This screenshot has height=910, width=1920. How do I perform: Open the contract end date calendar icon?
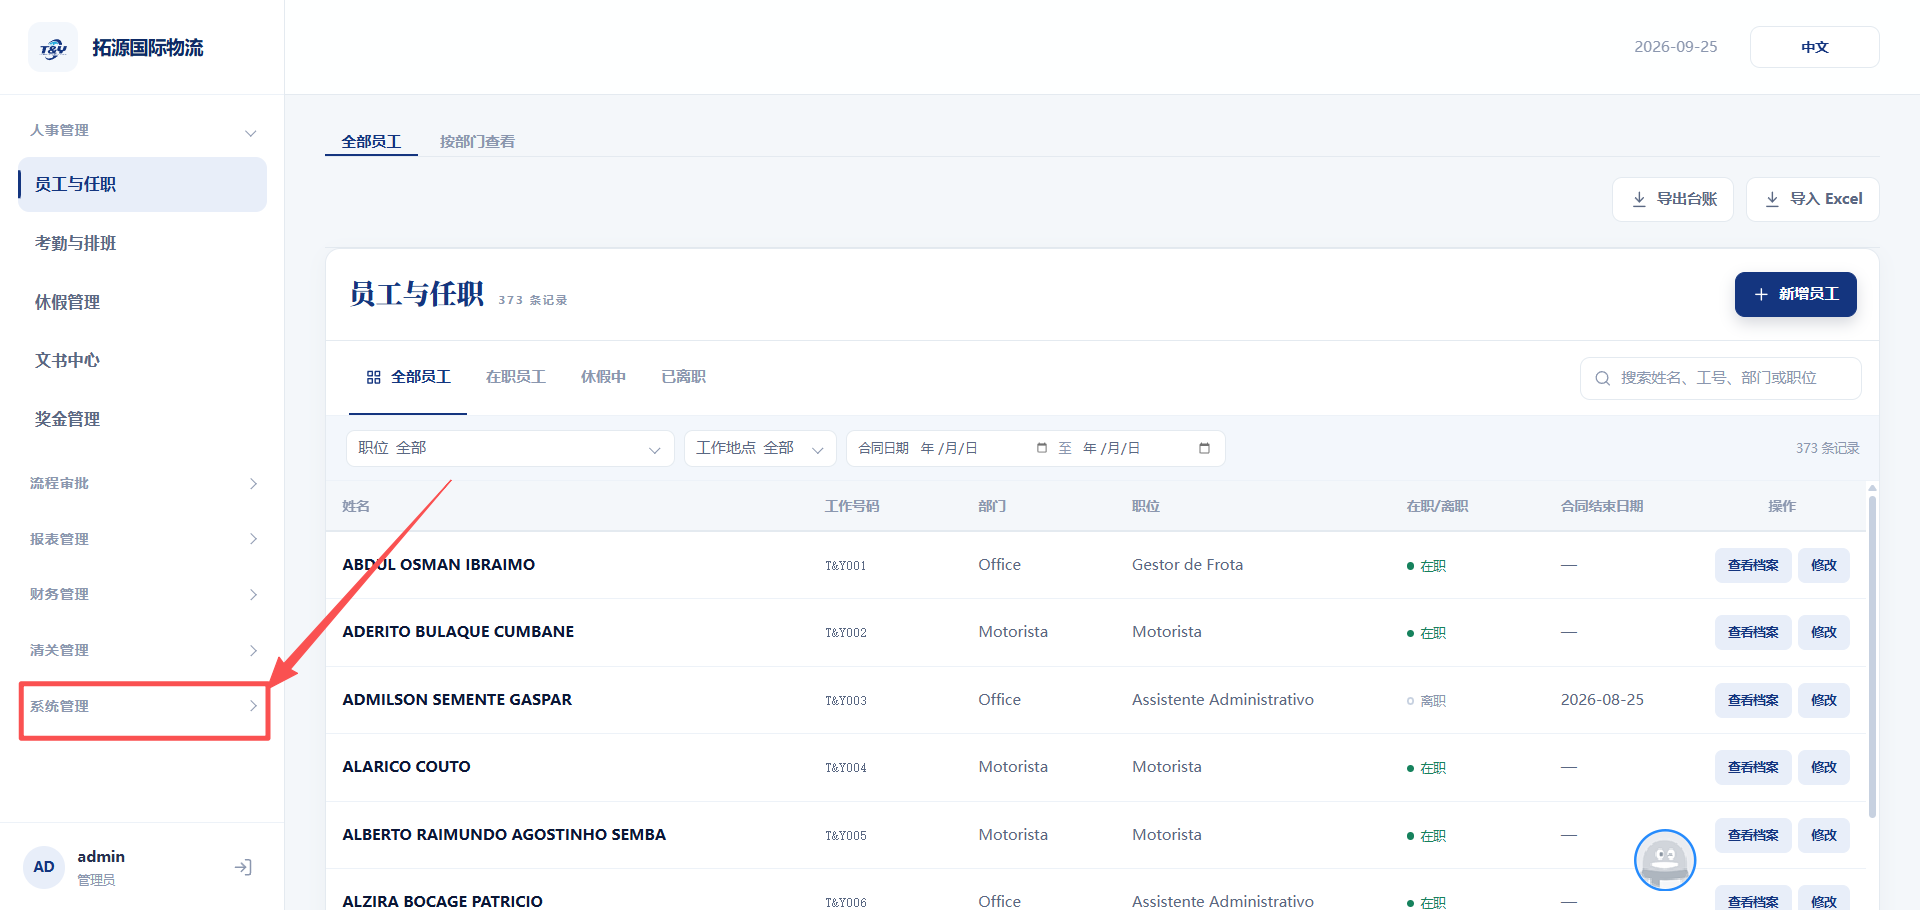coord(1204,448)
